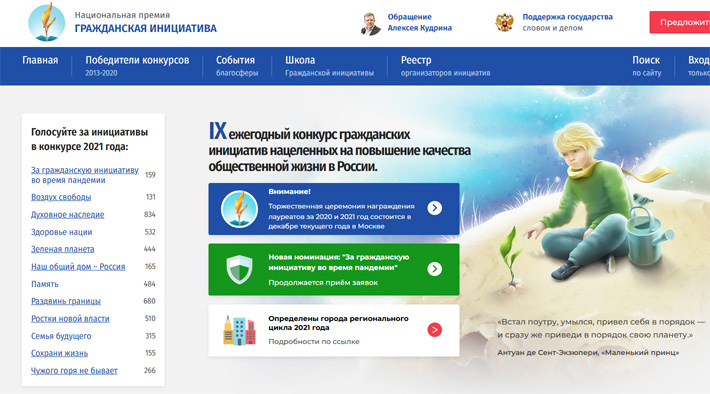710x394 pixels.
Task: Select the Память nomination
Action: tap(45, 284)
